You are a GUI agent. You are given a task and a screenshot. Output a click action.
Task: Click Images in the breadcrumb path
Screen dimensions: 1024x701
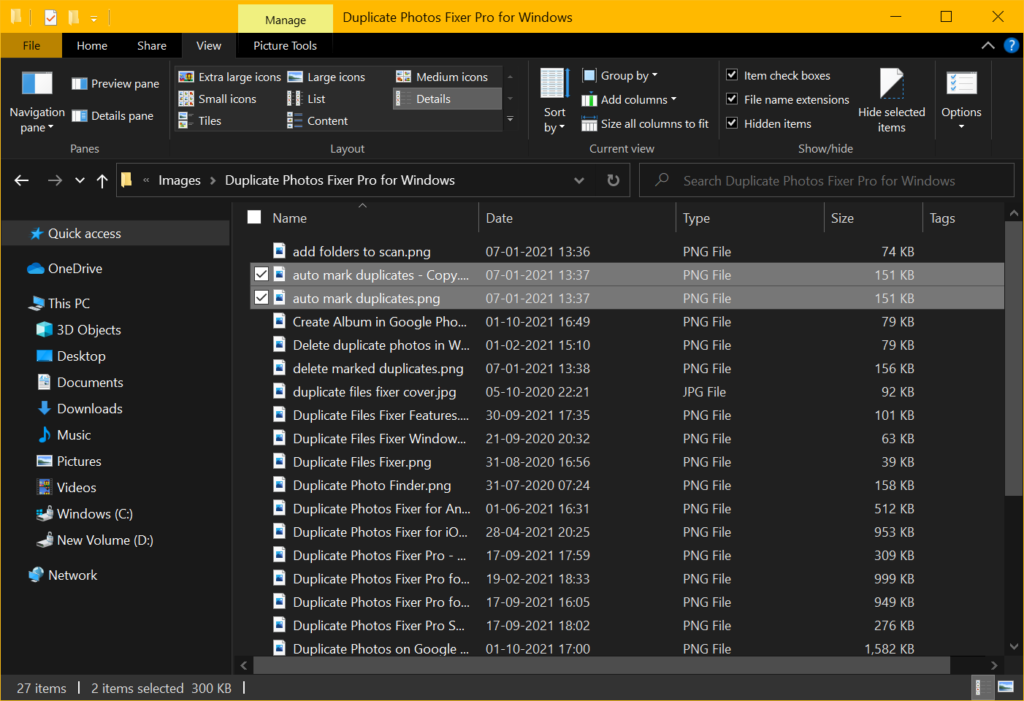click(x=179, y=180)
